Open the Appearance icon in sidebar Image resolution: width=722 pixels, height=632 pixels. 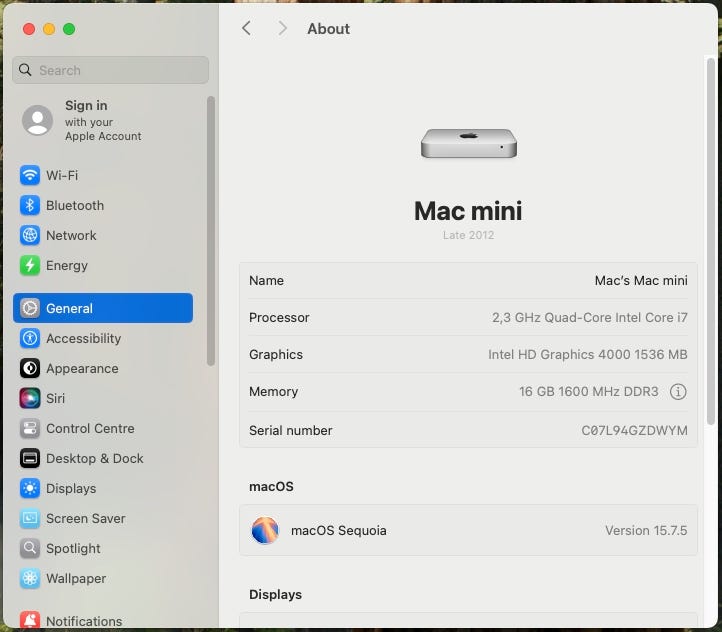point(30,368)
